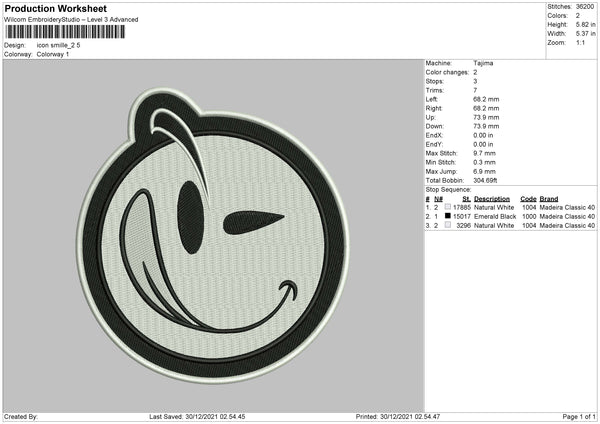Click the 'Trims:' label

click(x=435, y=91)
